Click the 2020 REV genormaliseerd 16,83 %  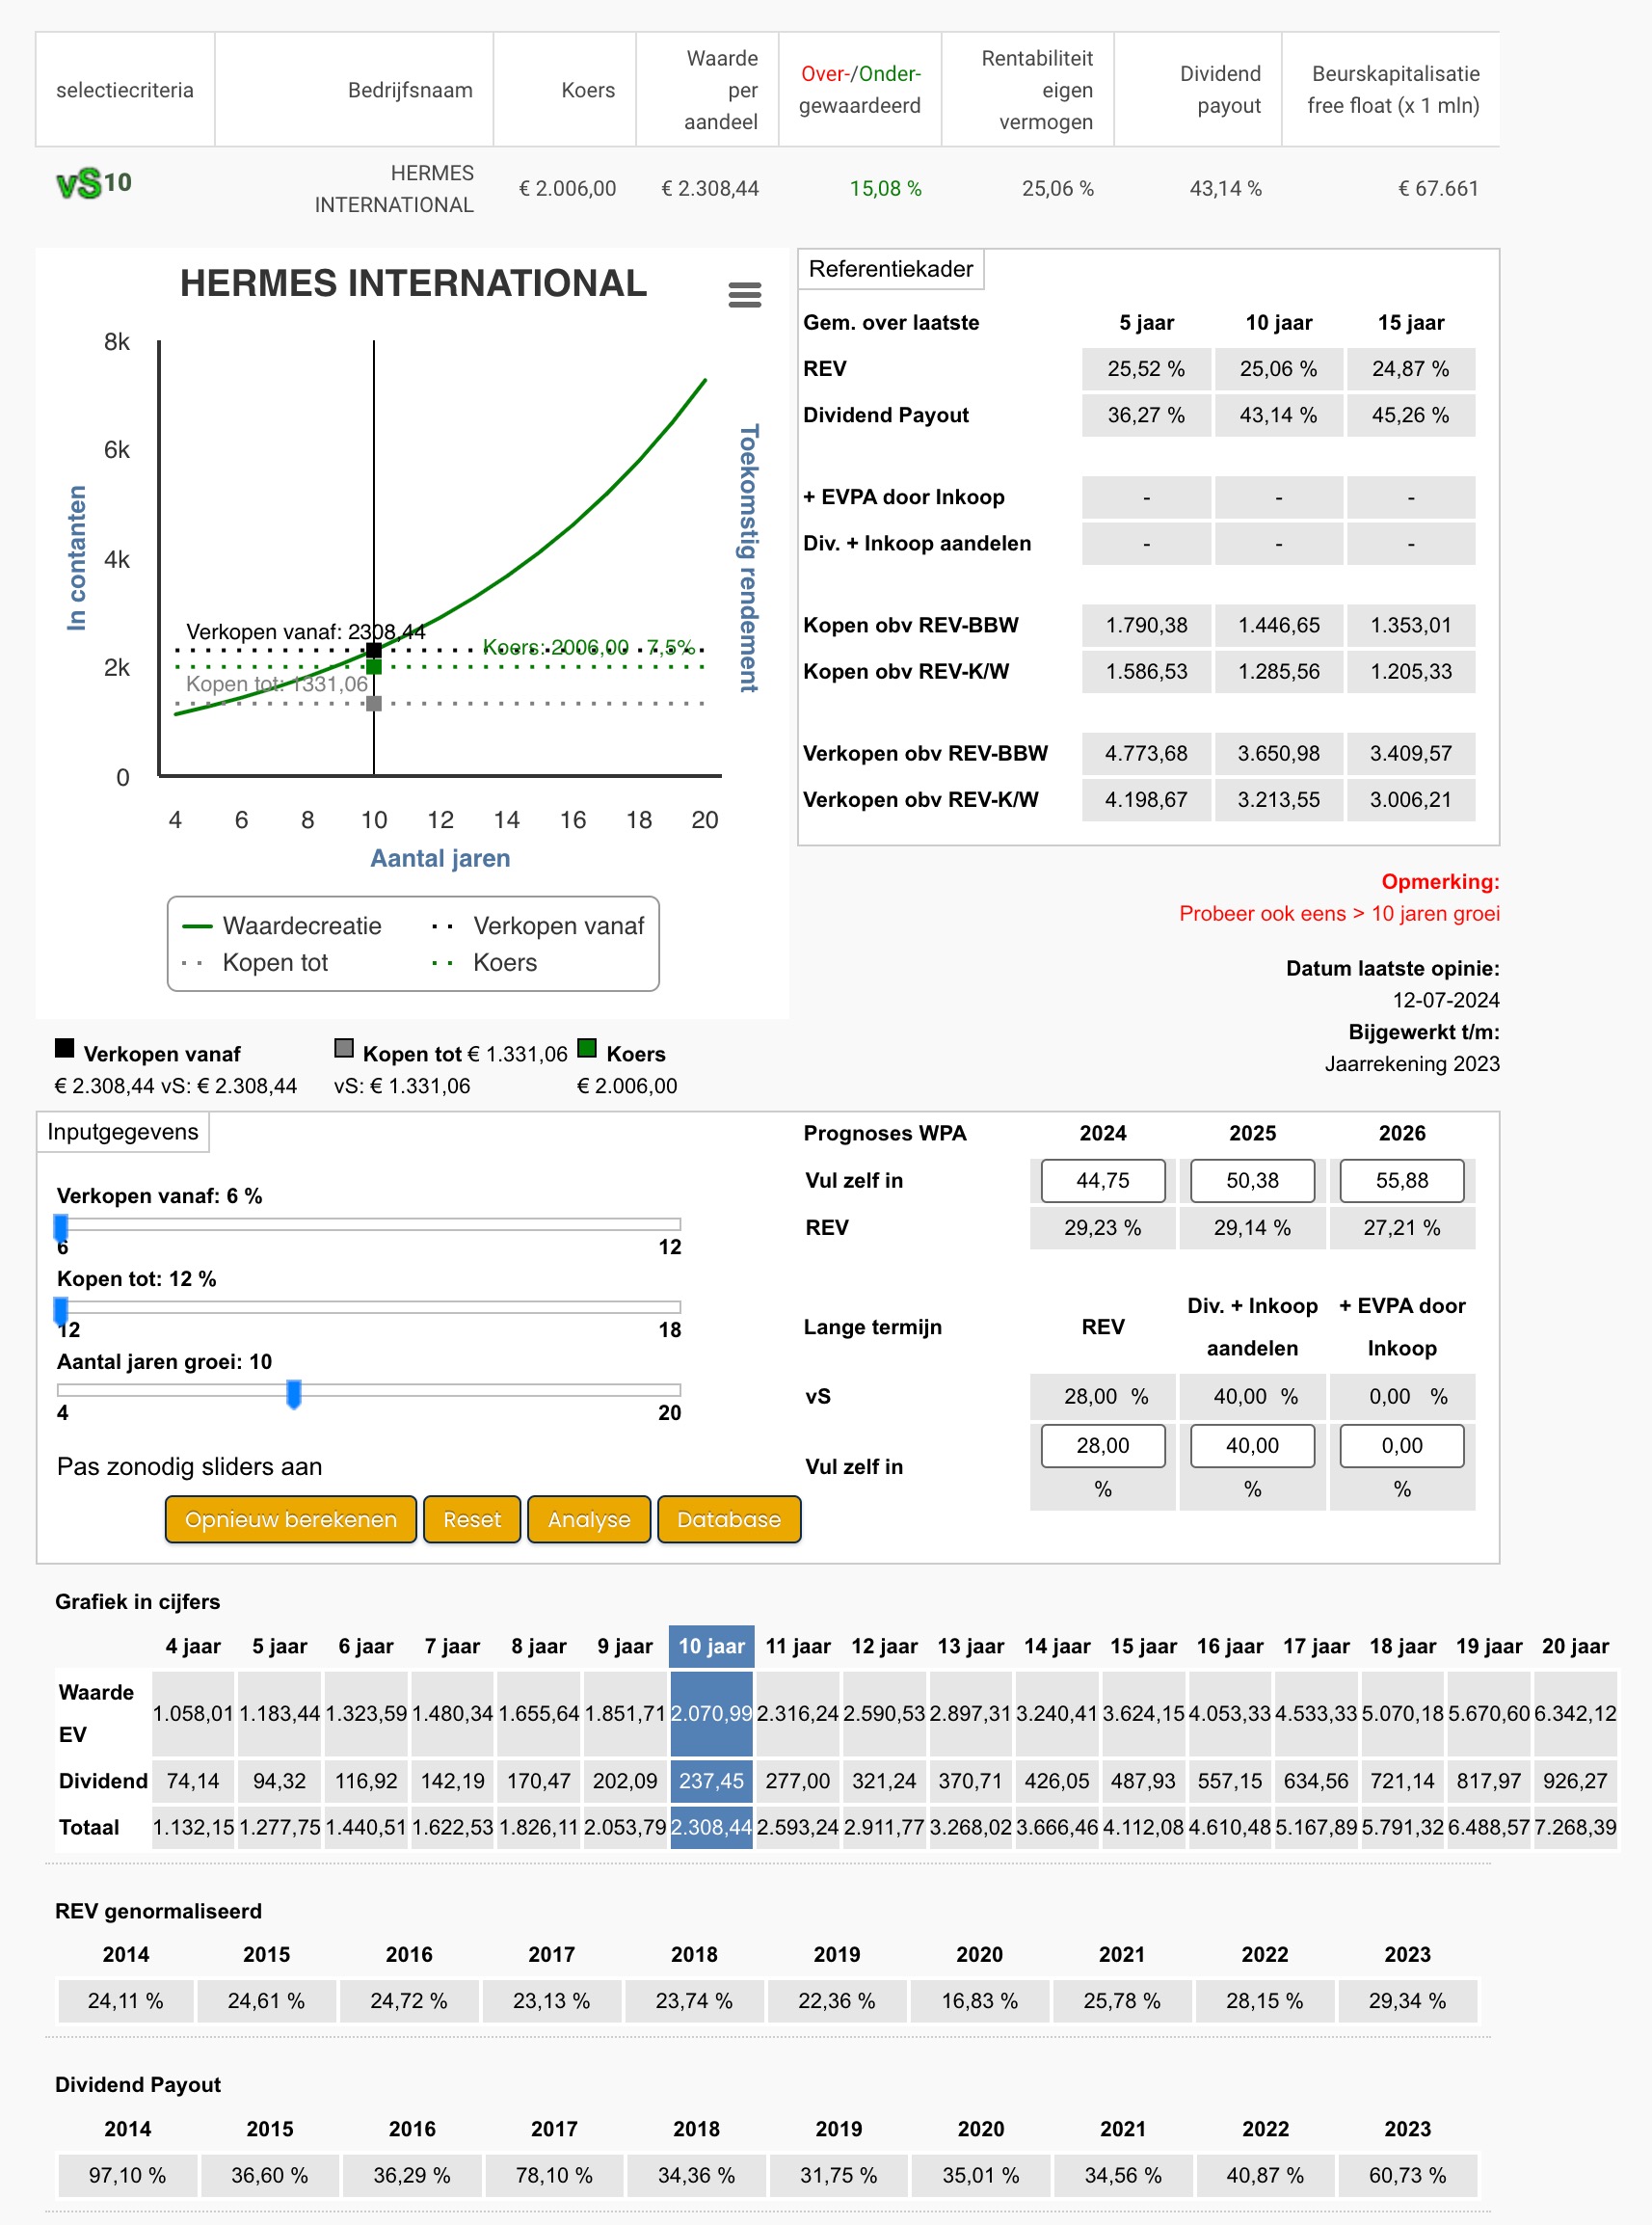(979, 2001)
